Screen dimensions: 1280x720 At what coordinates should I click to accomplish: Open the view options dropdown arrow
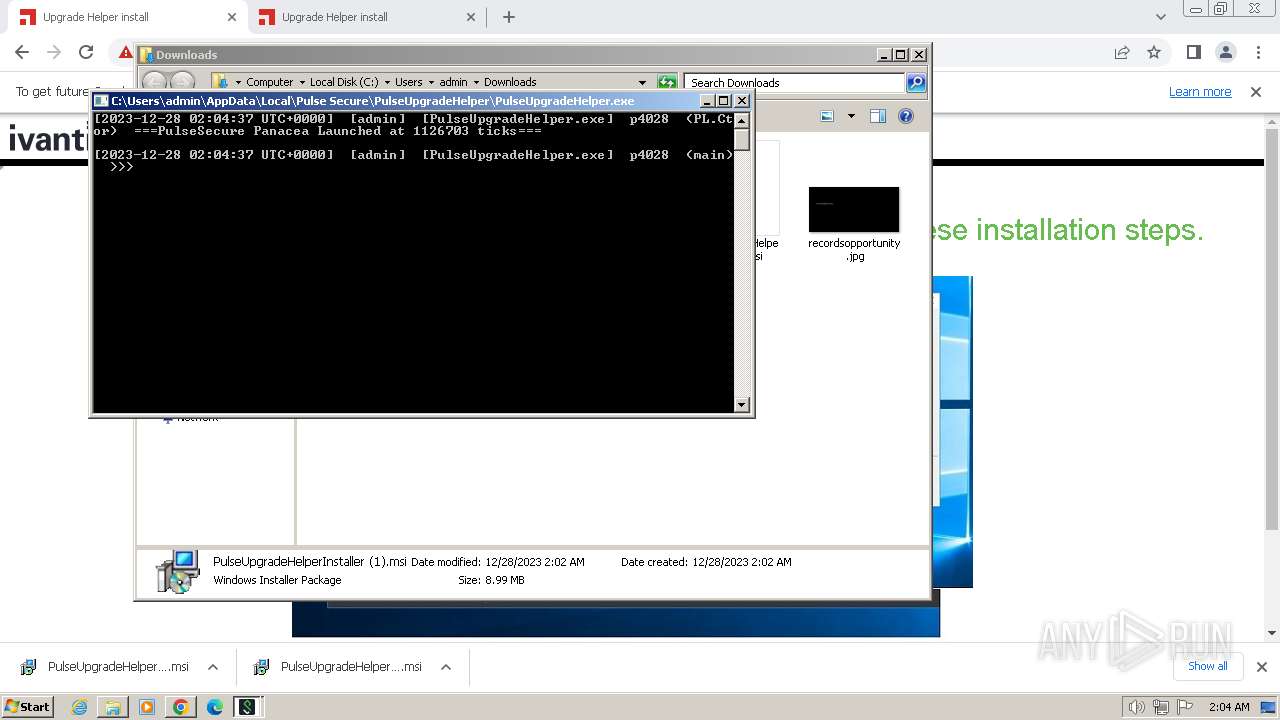point(851,116)
